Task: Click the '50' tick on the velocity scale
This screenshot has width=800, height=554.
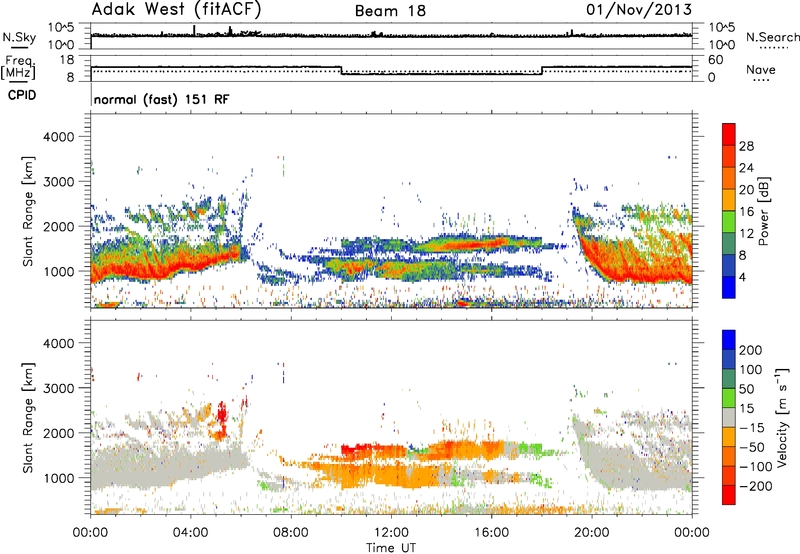Action: click(746, 389)
